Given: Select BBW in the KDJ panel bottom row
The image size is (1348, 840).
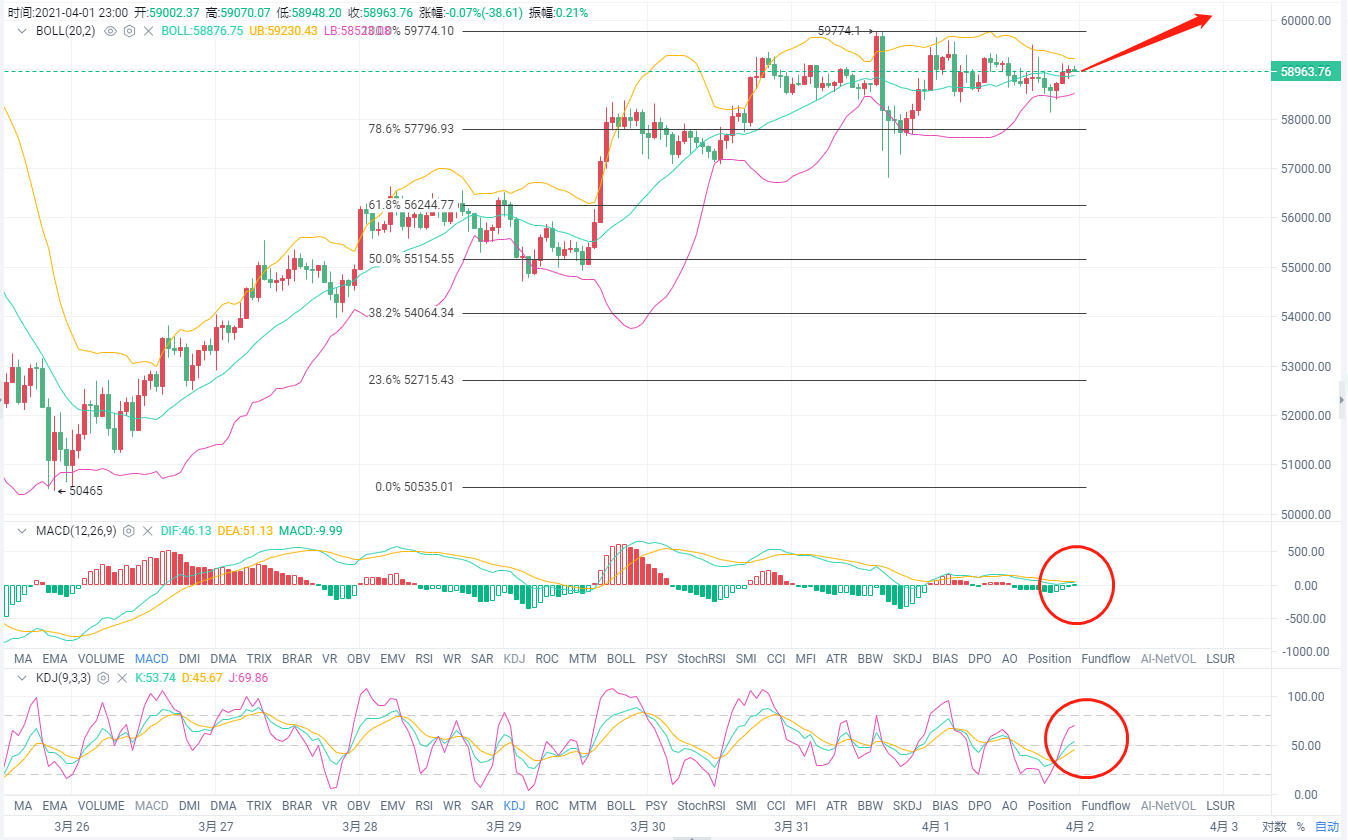Looking at the screenshot, I should tap(870, 806).
